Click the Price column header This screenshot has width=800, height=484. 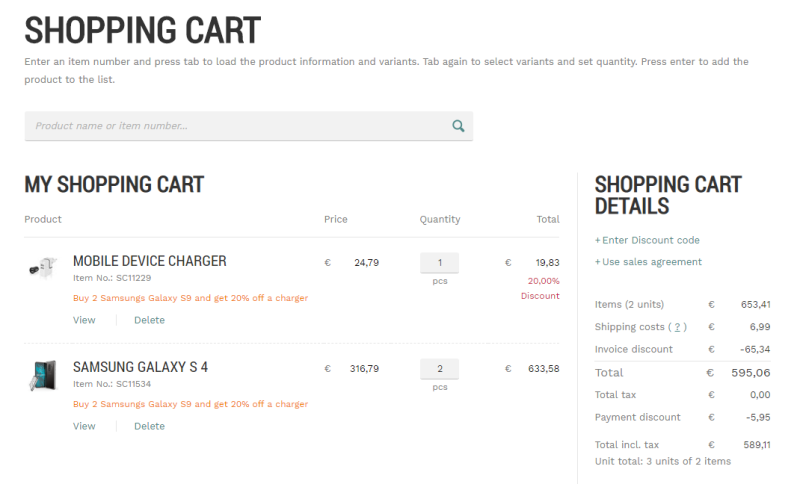336,219
